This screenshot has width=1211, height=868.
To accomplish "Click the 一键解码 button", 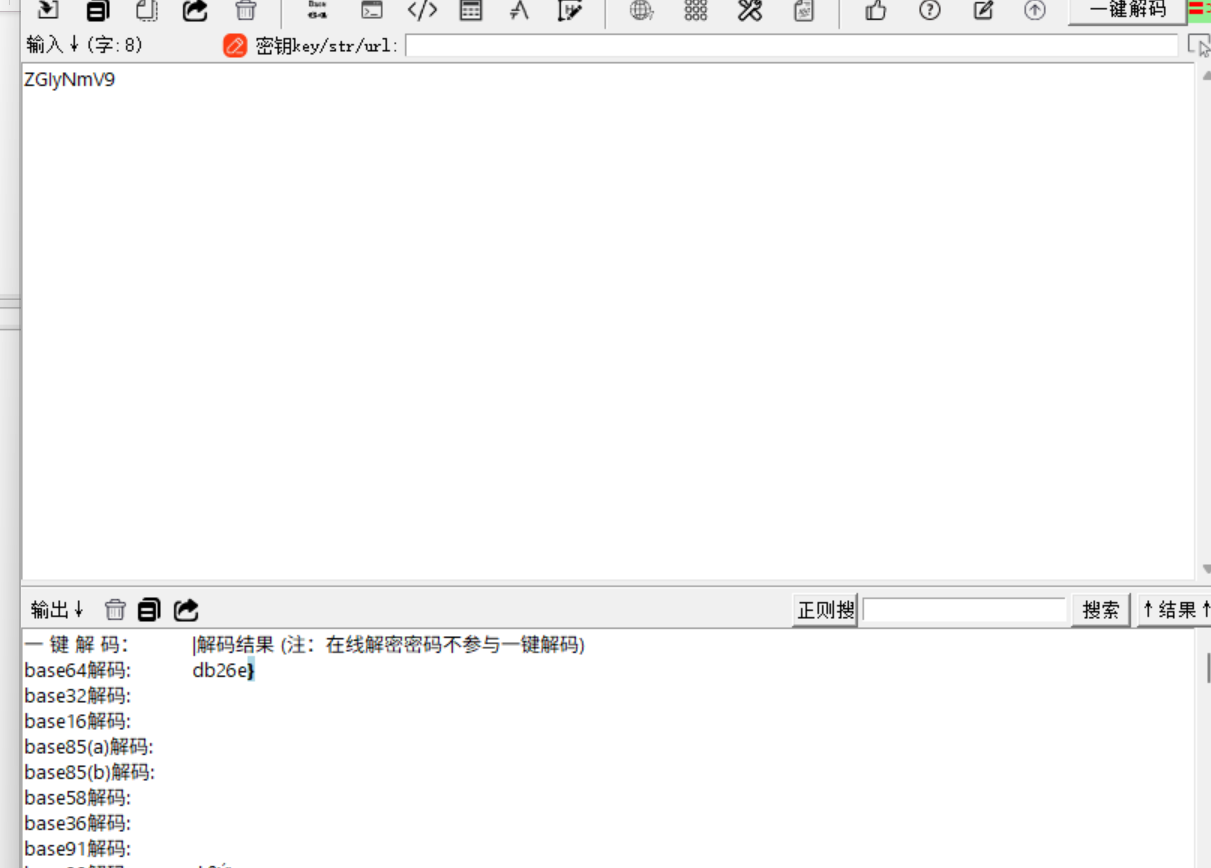I will pos(1127,10).
